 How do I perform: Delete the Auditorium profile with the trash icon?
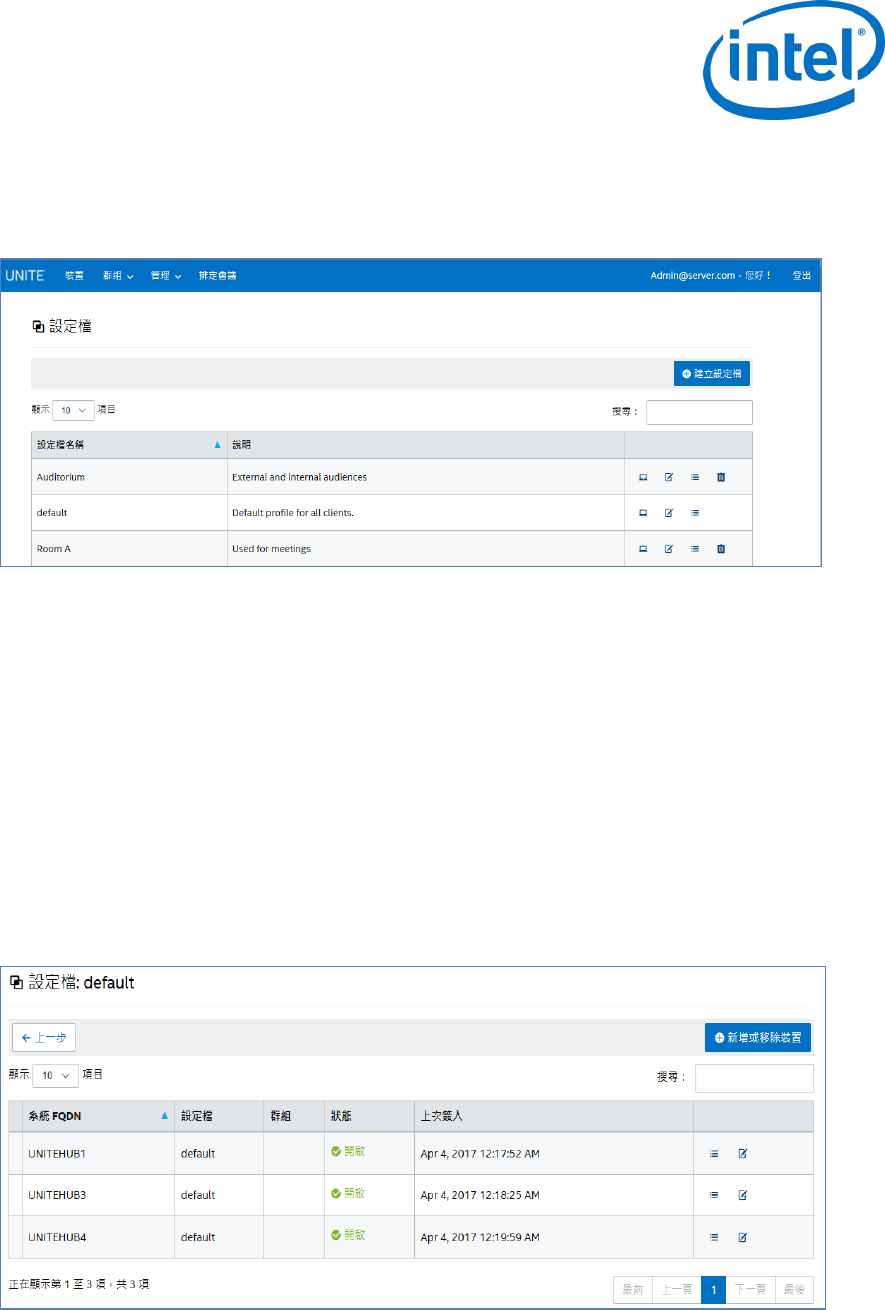point(720,477)
